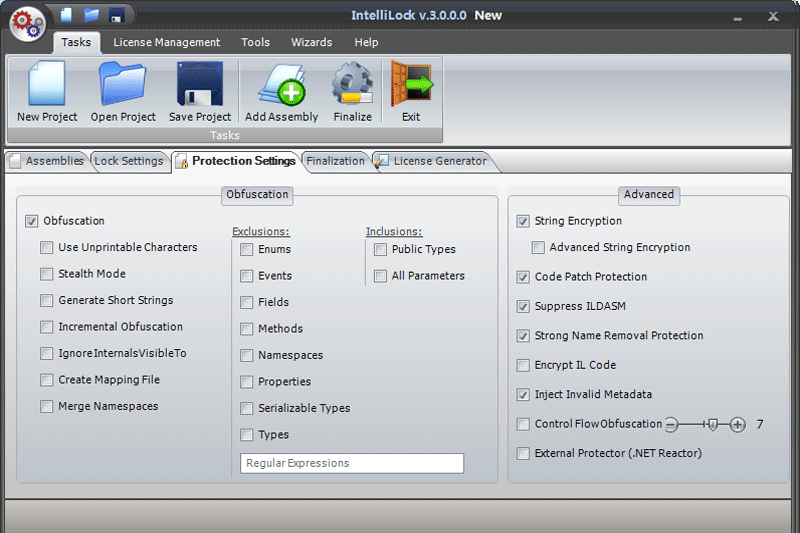The image size is (800, 533).
Task: Open Project via folder icon
Action: (x=123, y=84)
